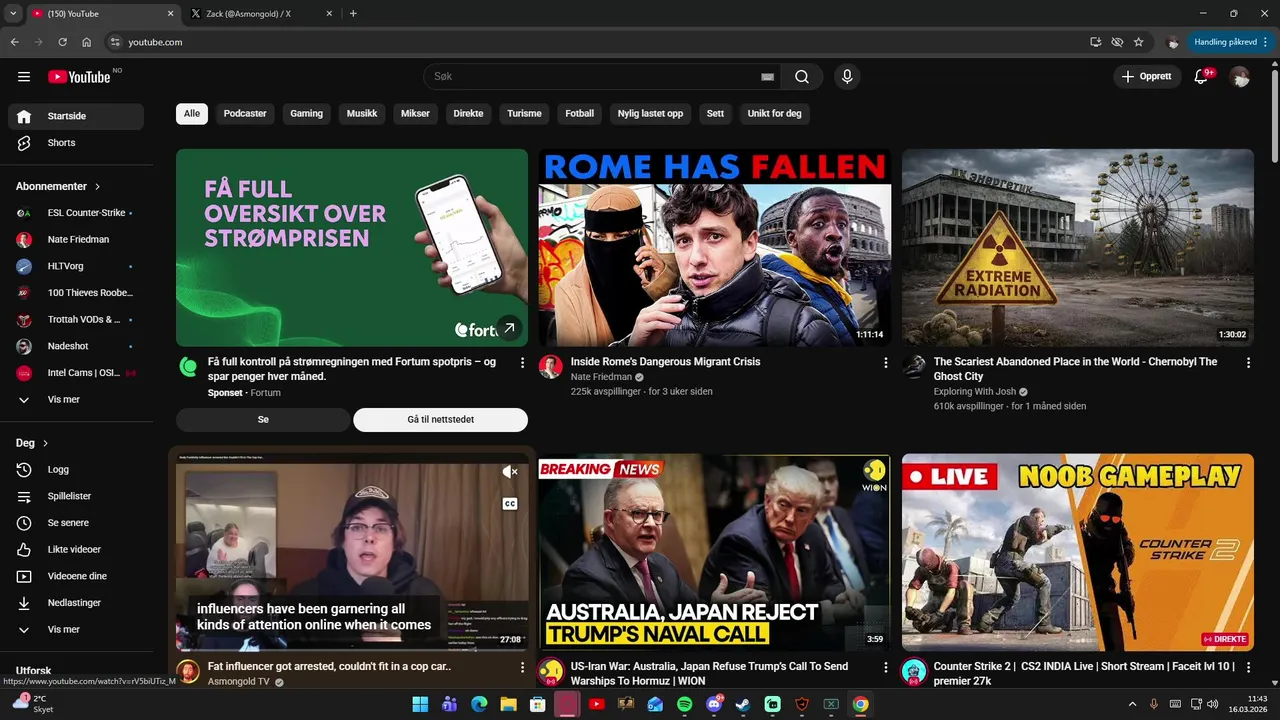Open Shorts in the sidebar

[76, 143]
